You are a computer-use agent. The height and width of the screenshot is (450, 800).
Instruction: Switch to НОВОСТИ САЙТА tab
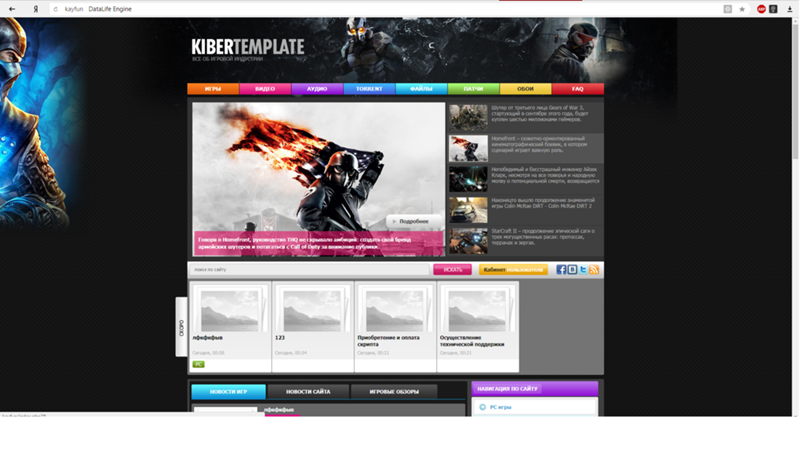click(x=308, y=391)
